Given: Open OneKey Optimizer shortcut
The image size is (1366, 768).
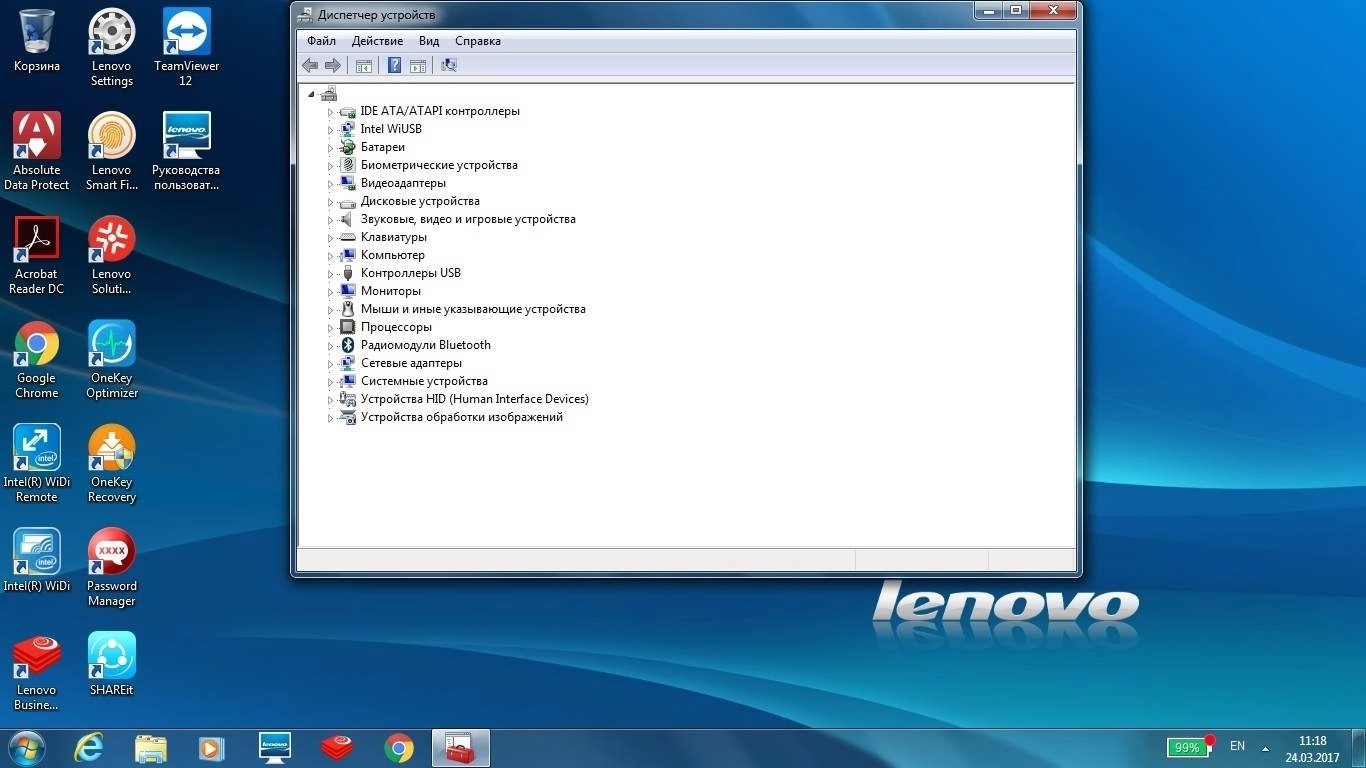Looking at the screenshot, I should 112,359.
